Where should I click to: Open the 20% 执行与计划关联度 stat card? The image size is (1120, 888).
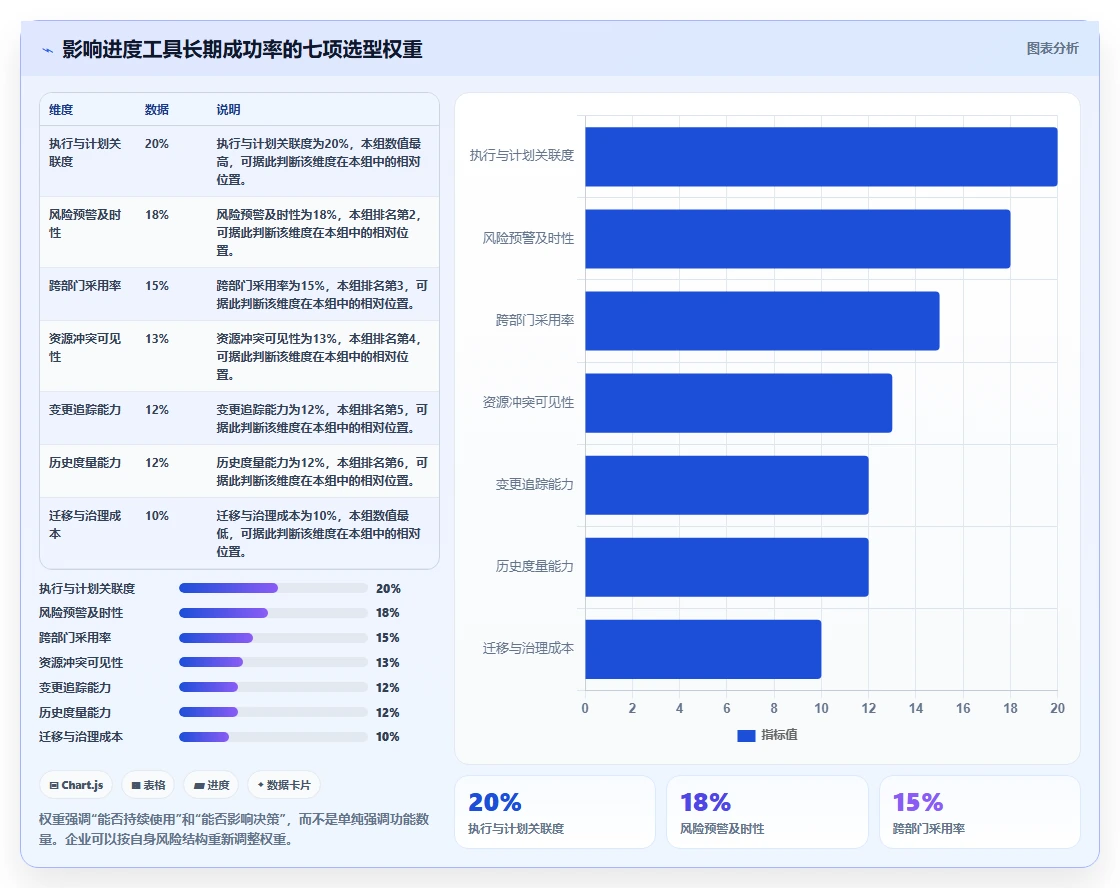point(555,812)
